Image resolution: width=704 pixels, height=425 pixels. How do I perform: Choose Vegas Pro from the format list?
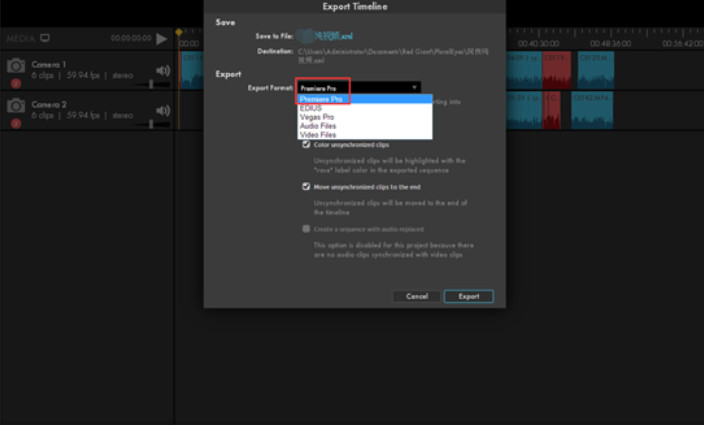coord(365,117)
